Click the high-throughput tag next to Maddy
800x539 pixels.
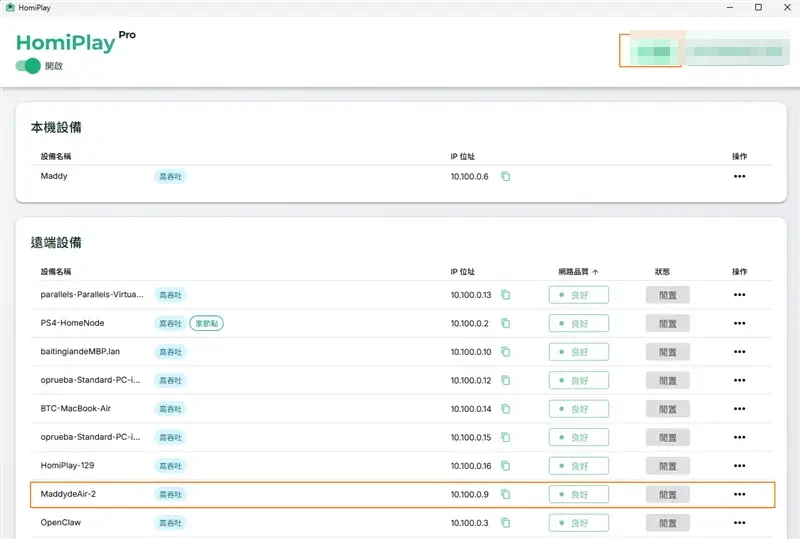(x=170, y=176)
